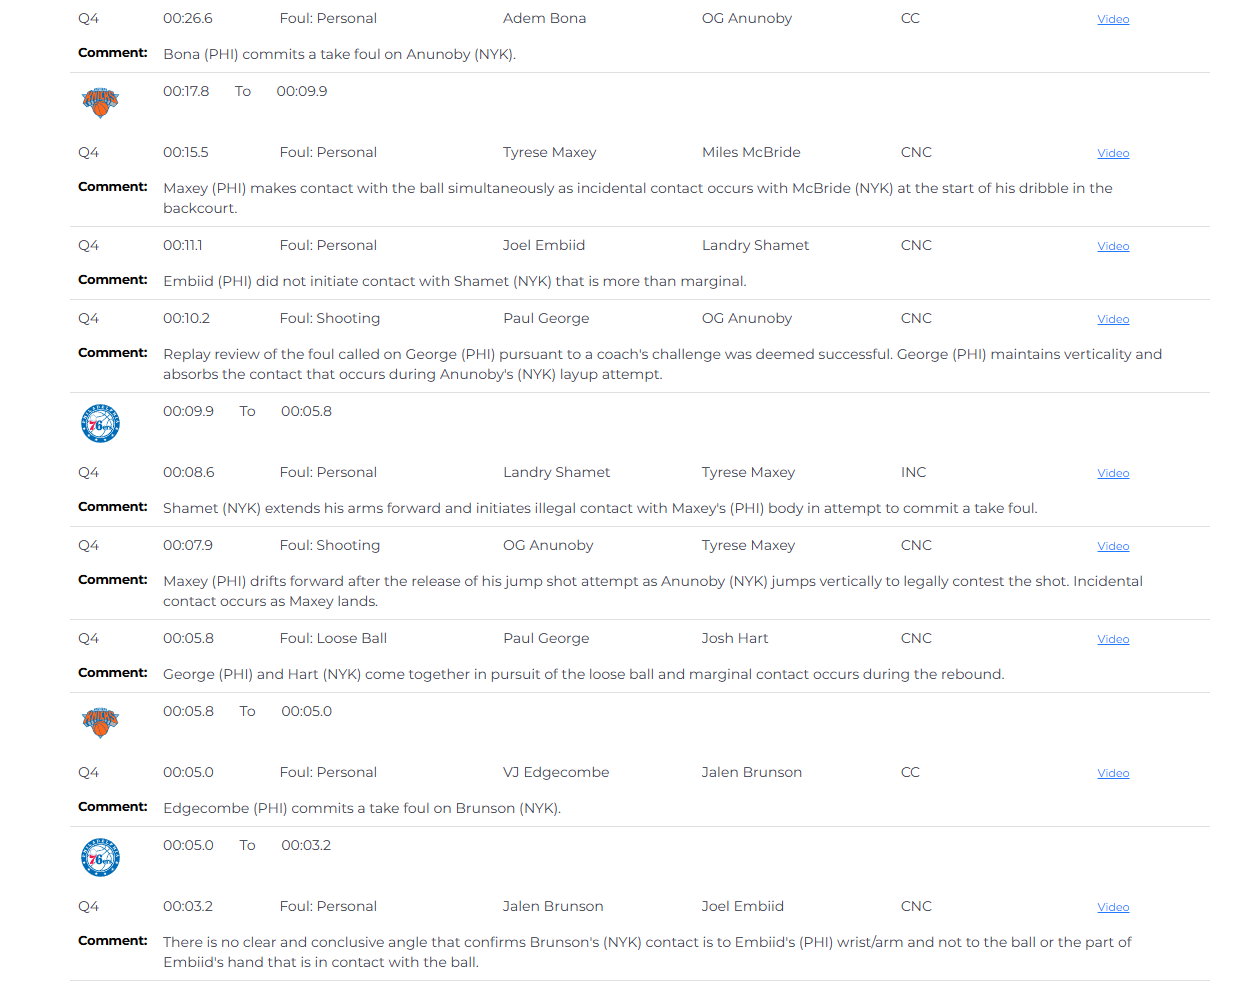Watch Video of the loose ball foul at 00:05.8

tap(1113, 639)
